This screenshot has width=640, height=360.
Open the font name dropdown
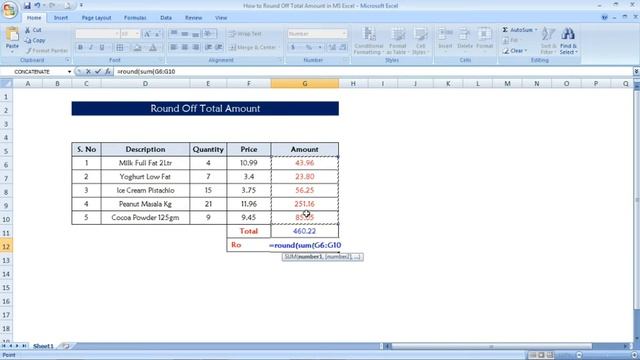(x=117, y=34)
